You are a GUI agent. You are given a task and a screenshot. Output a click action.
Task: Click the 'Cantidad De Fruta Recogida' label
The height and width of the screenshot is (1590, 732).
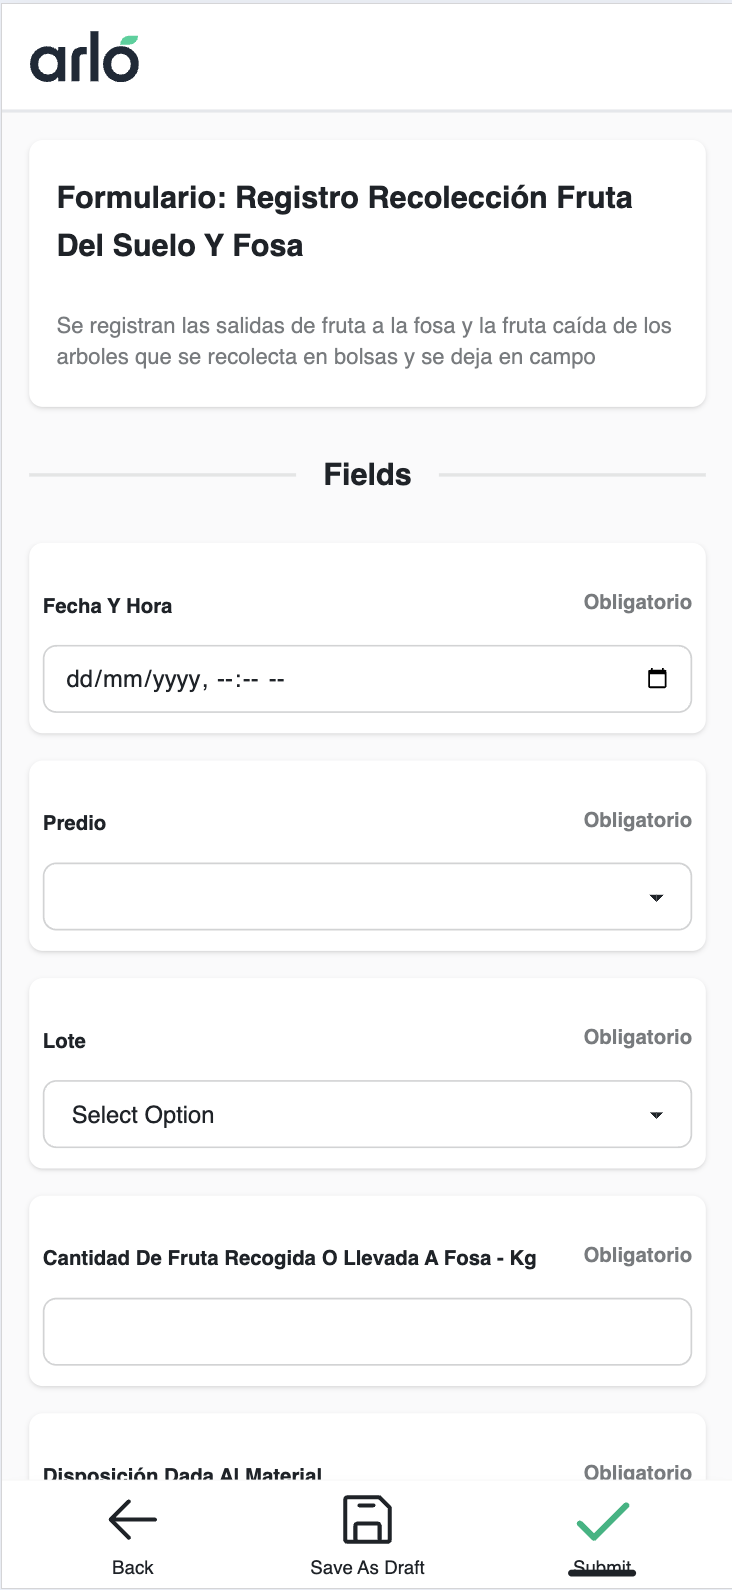pyautogui.click(x=289, y=1258)
